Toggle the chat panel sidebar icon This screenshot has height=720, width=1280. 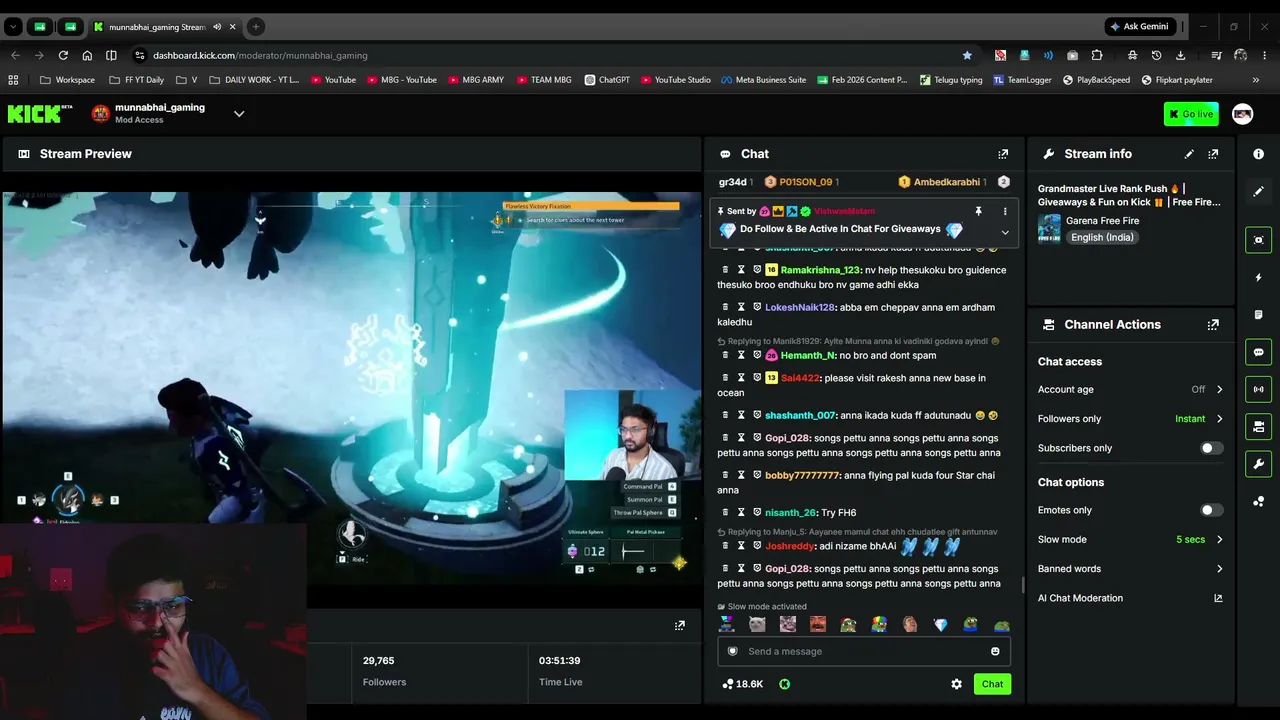click(1259, 352)
